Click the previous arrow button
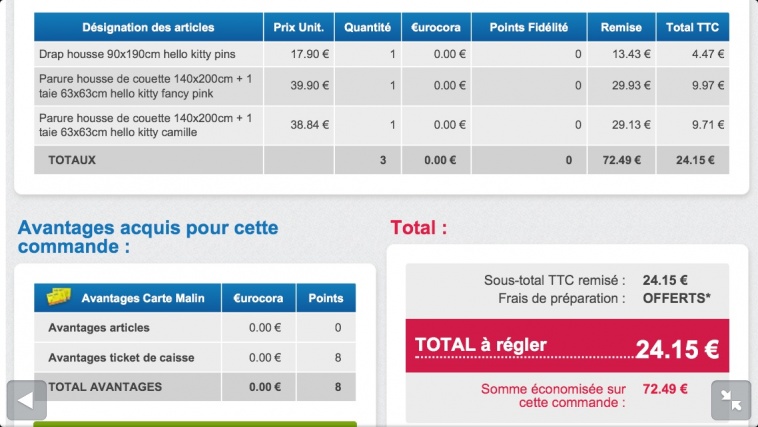The image size is (758, 427). 27,400
